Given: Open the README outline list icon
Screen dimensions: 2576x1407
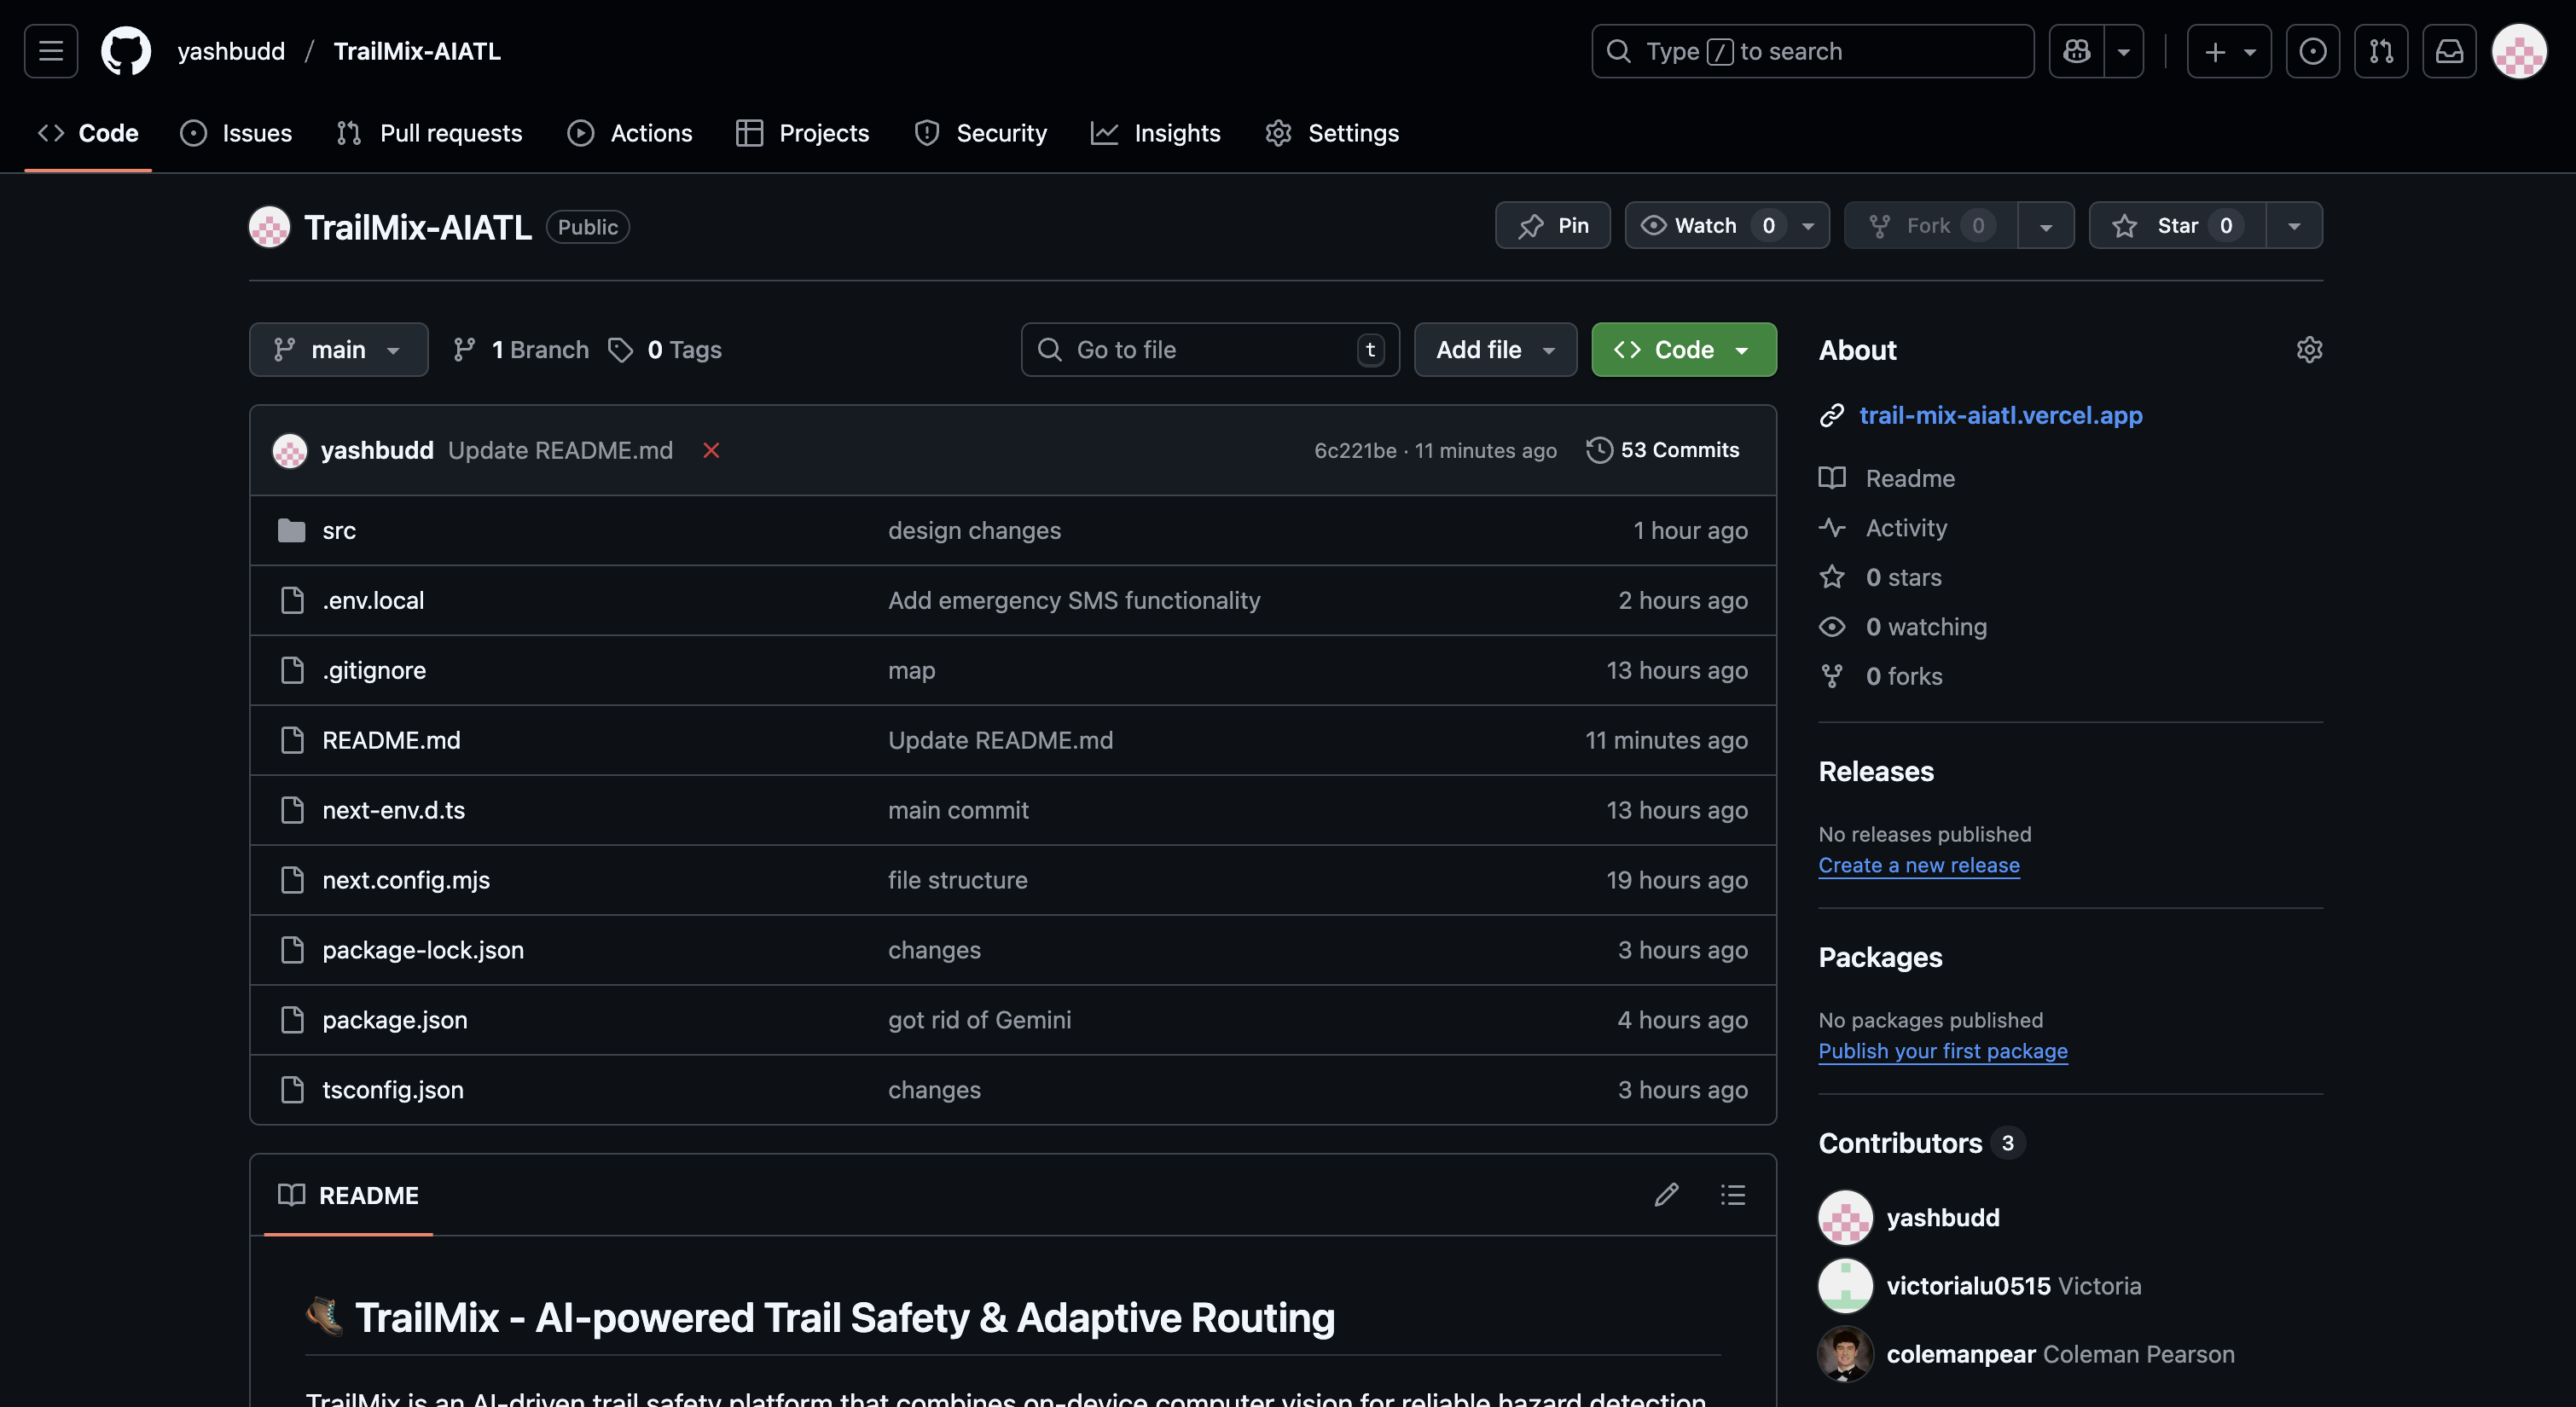Looking at the screenshot, I should 1733,1195.
